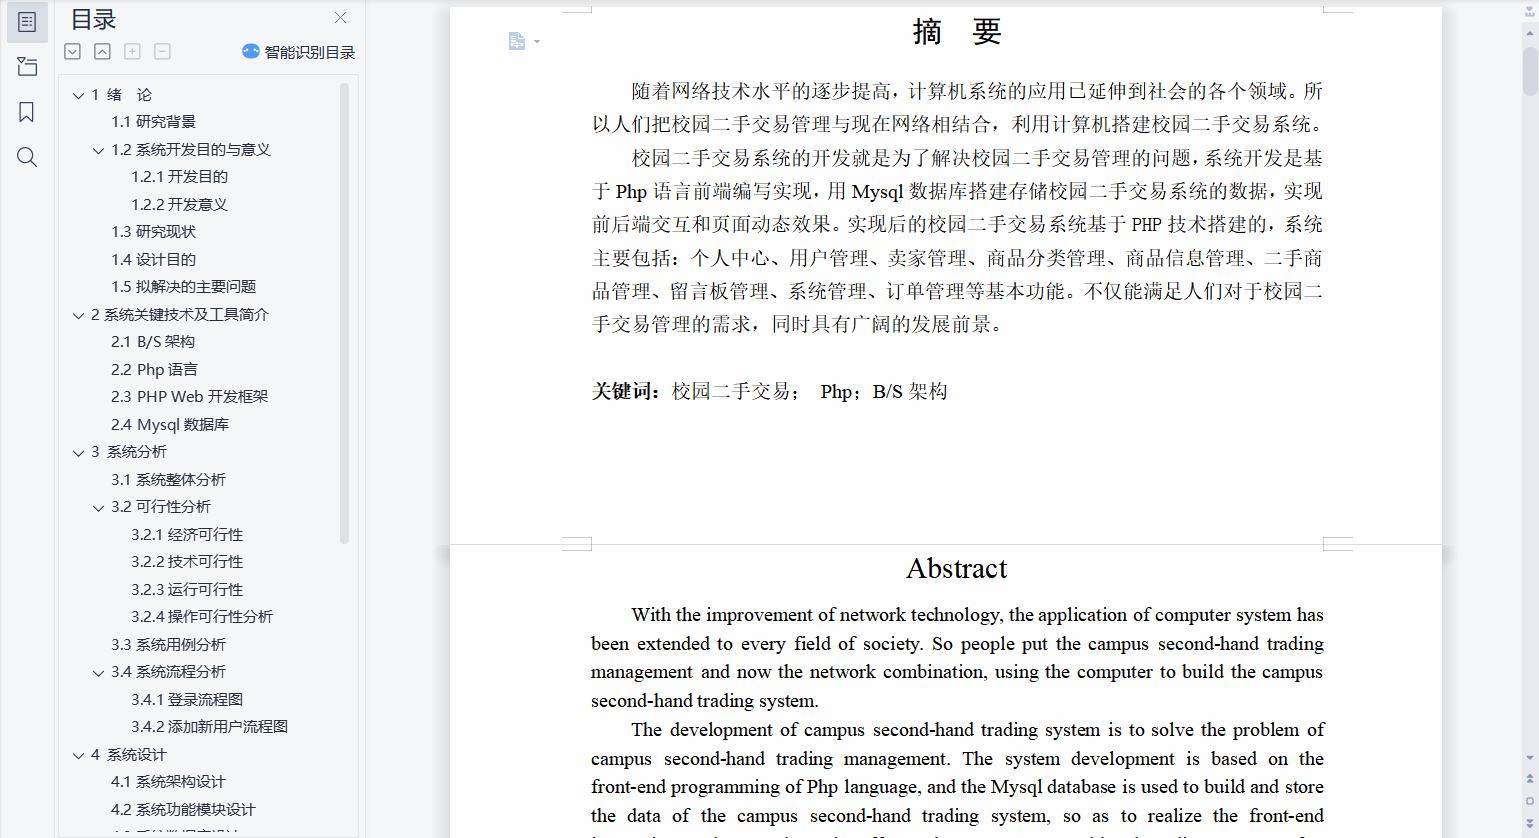The height and width of the screenshot is (838, 1539).
Task: Jump to previous page double-arrow
Action: click(x=1530, y=778)
